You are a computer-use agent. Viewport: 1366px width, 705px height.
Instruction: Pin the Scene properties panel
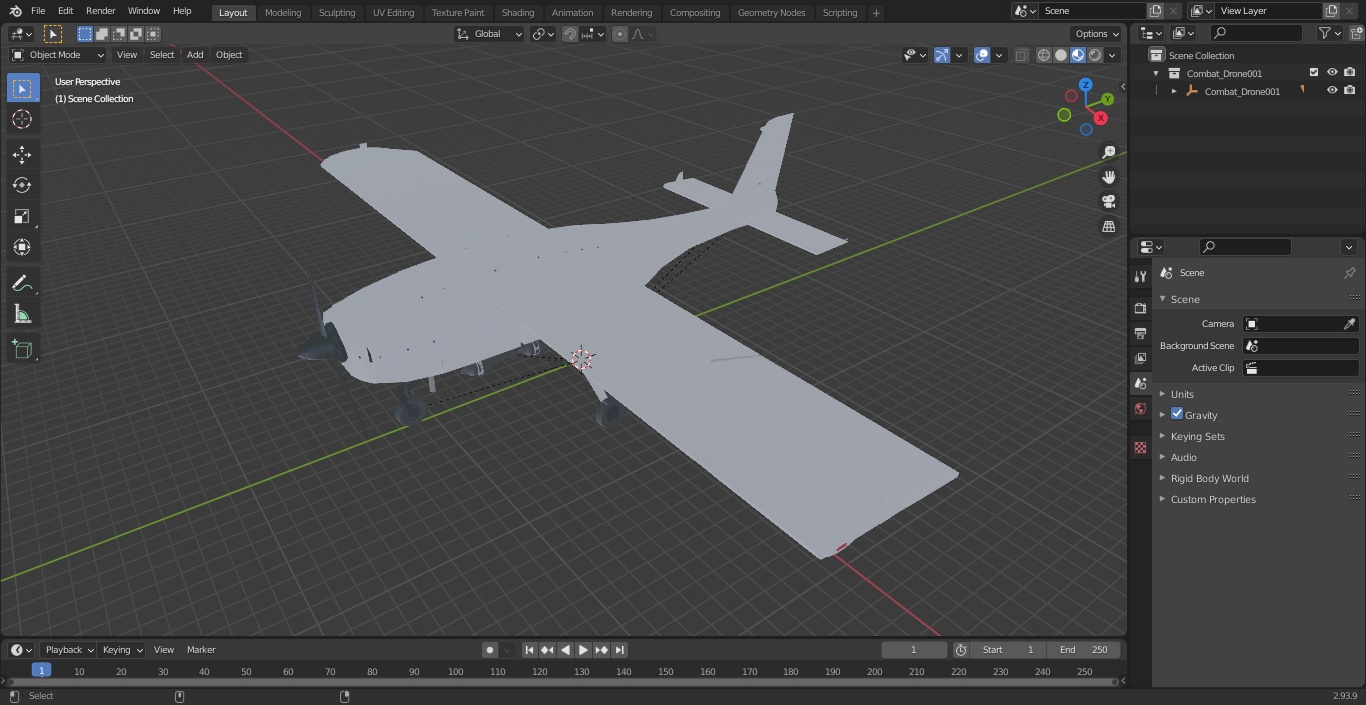click(1349, 273)
